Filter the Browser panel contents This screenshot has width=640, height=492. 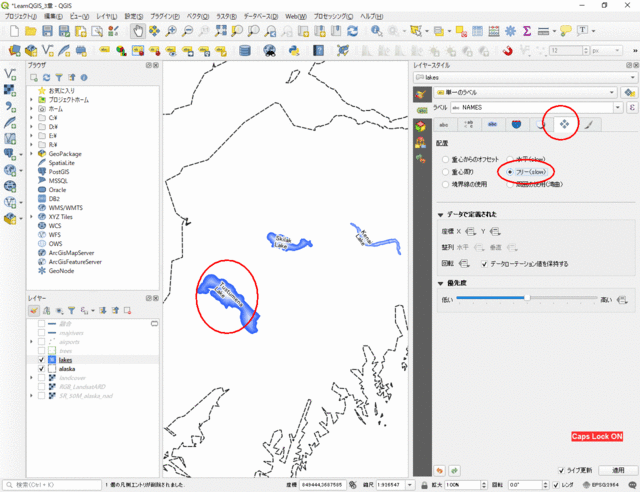click(x=59, y=78)
